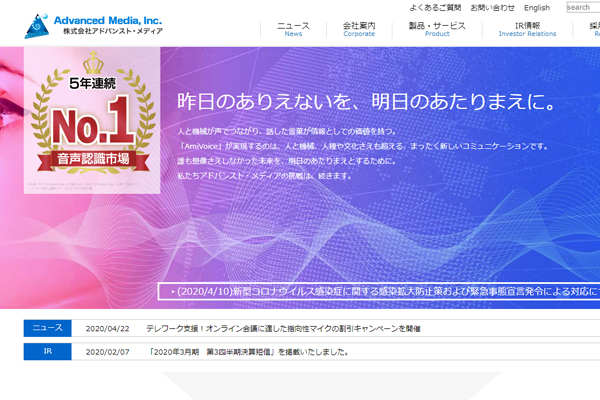Viewport: 600px width, 400px height.
Task: Open the よくあるご質問 link
Action: click(435, 8)
